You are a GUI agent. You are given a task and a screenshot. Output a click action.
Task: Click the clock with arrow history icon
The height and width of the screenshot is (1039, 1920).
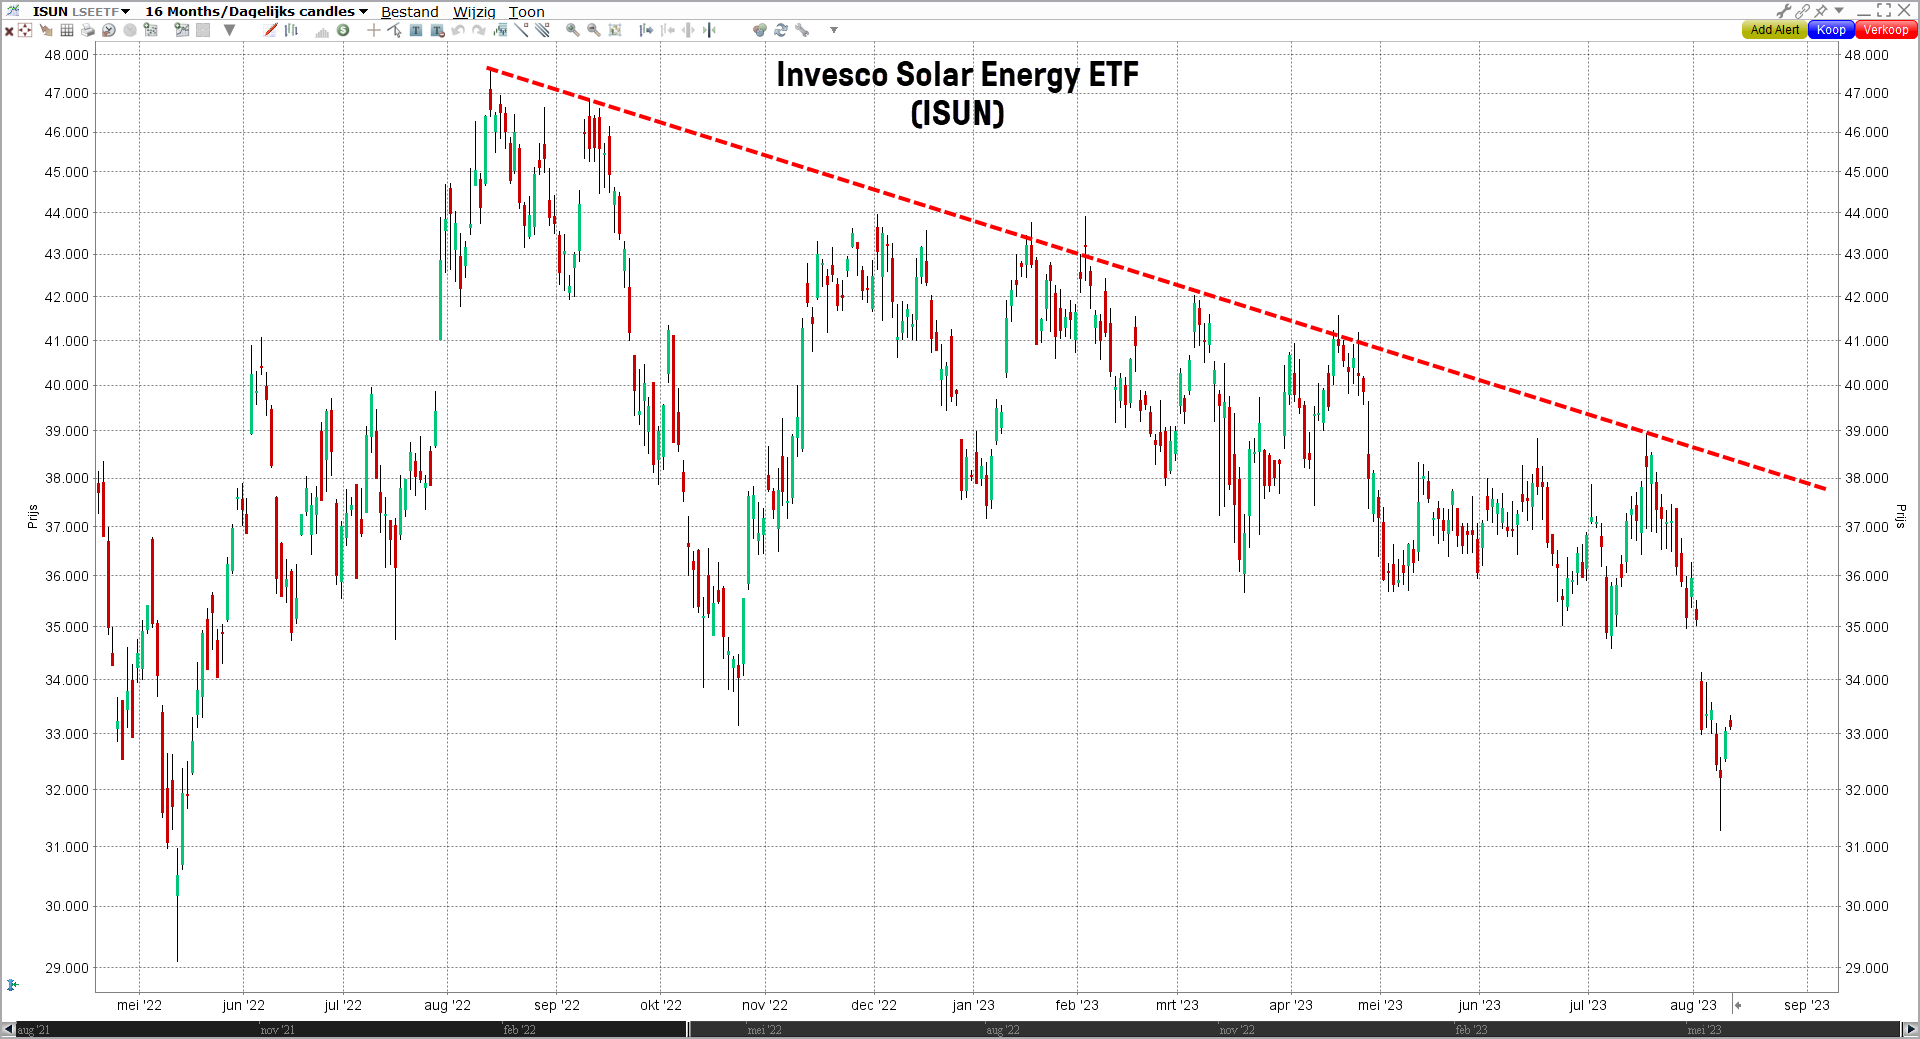click(109, 30)
